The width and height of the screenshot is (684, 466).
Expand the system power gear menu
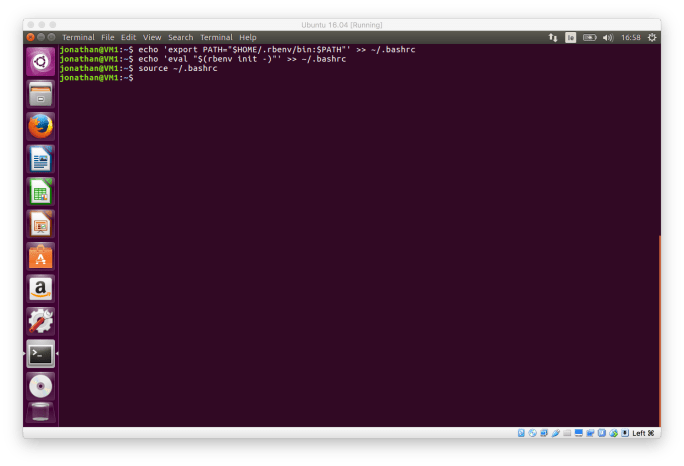pos(652,37)
